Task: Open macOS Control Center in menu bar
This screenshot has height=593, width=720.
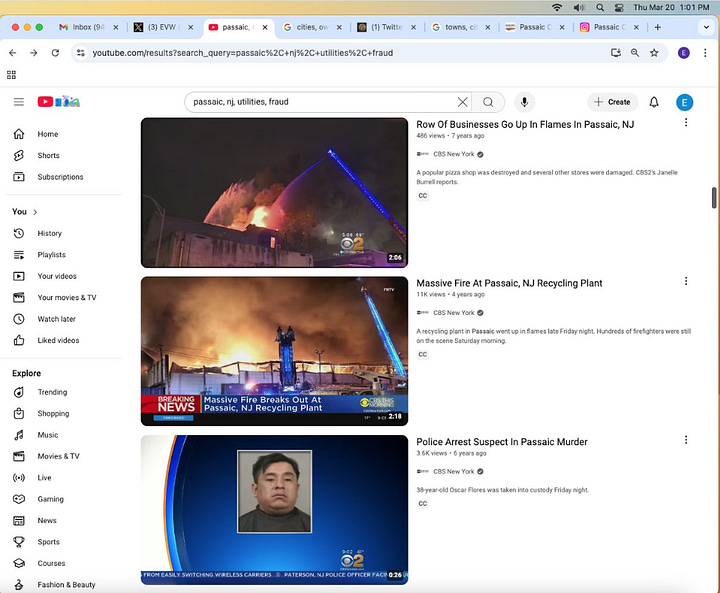Action: pos(619,7)
